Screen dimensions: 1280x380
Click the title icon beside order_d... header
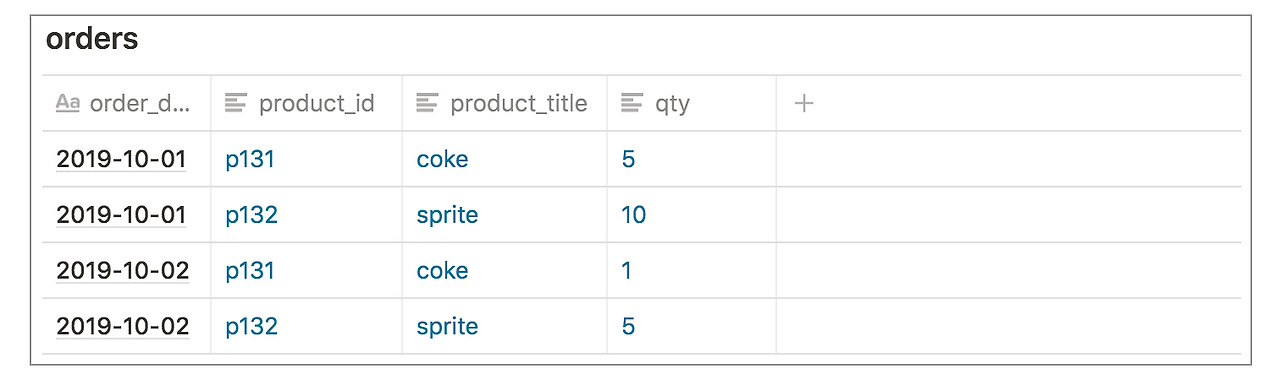click(x=68, y=103)
